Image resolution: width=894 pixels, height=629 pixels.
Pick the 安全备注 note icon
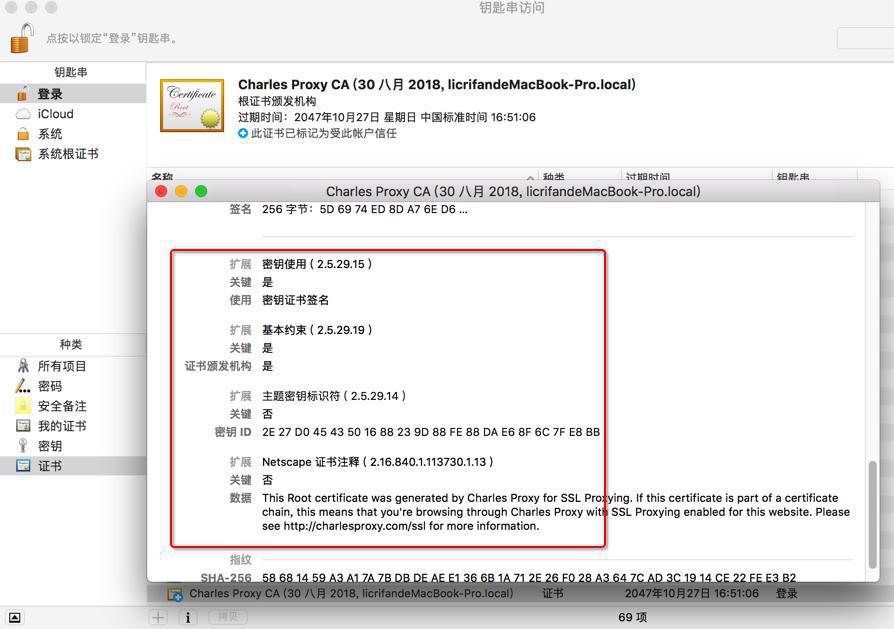(x=23, y=406)
